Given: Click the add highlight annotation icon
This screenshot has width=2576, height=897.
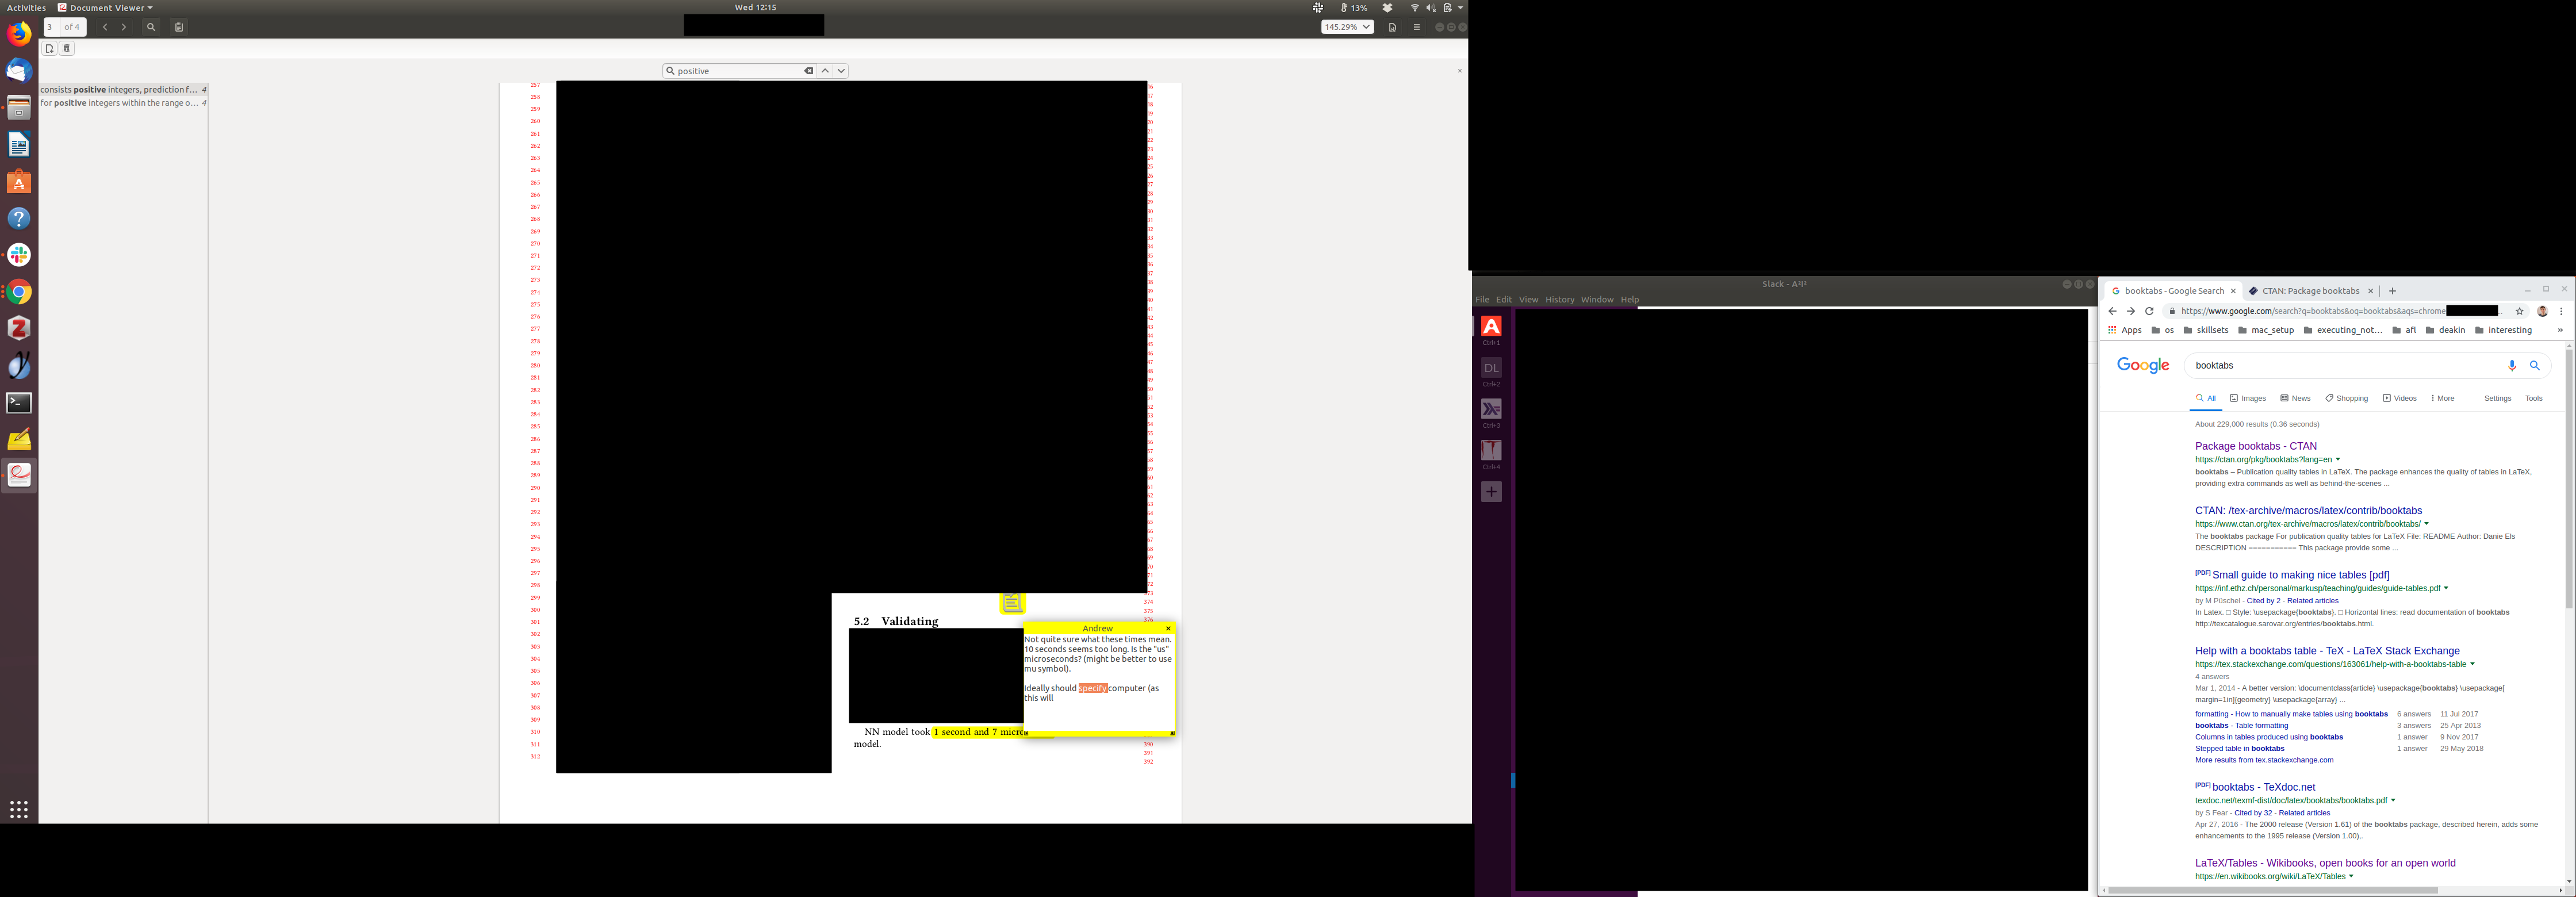Looking at the screenshot, I should [x=67, y=48].
